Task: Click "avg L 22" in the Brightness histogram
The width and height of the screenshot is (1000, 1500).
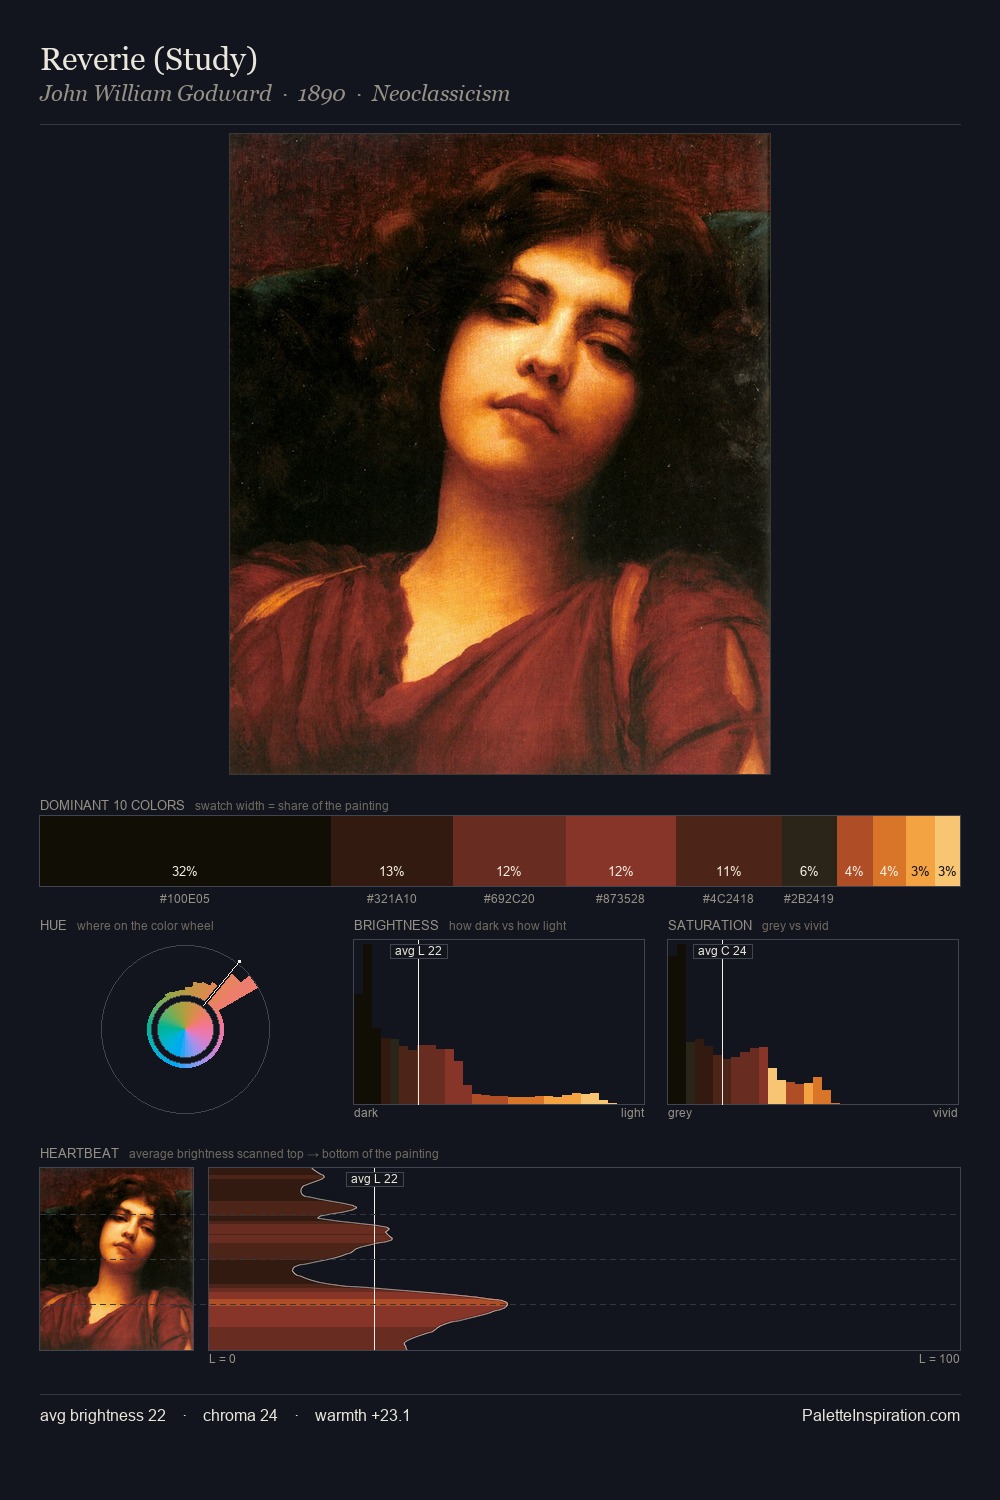Action: coord(418,951)
